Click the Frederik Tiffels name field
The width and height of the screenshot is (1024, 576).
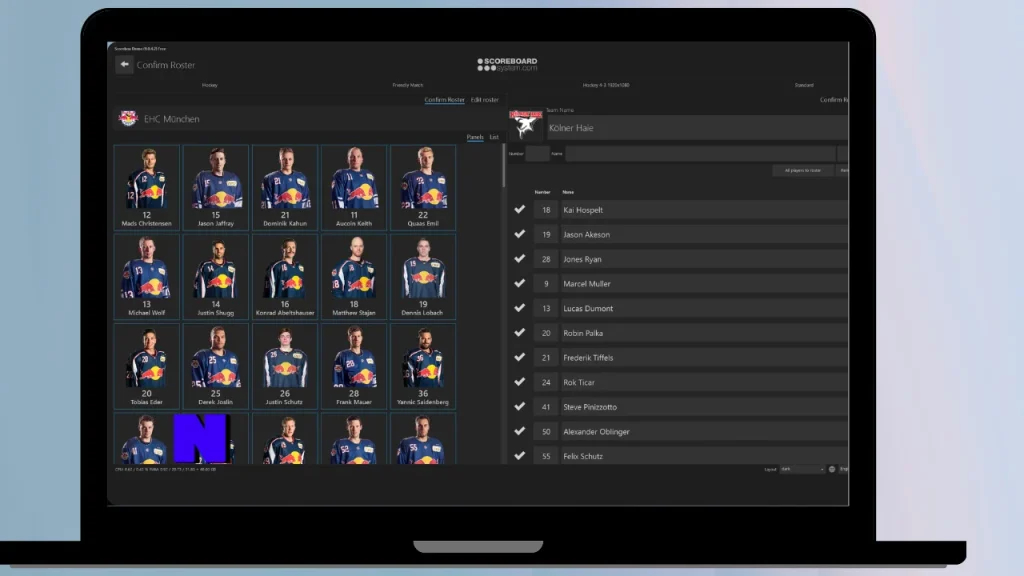[705, 357]
